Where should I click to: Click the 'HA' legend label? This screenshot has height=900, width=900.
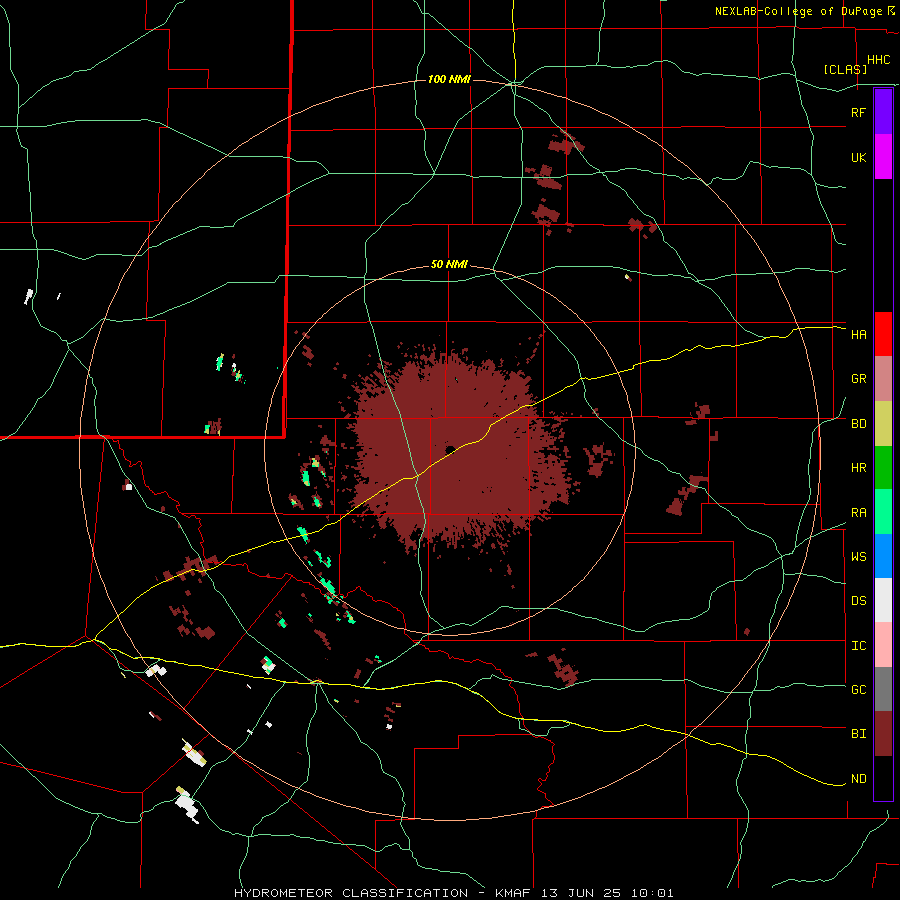click(x=858, y=335)
